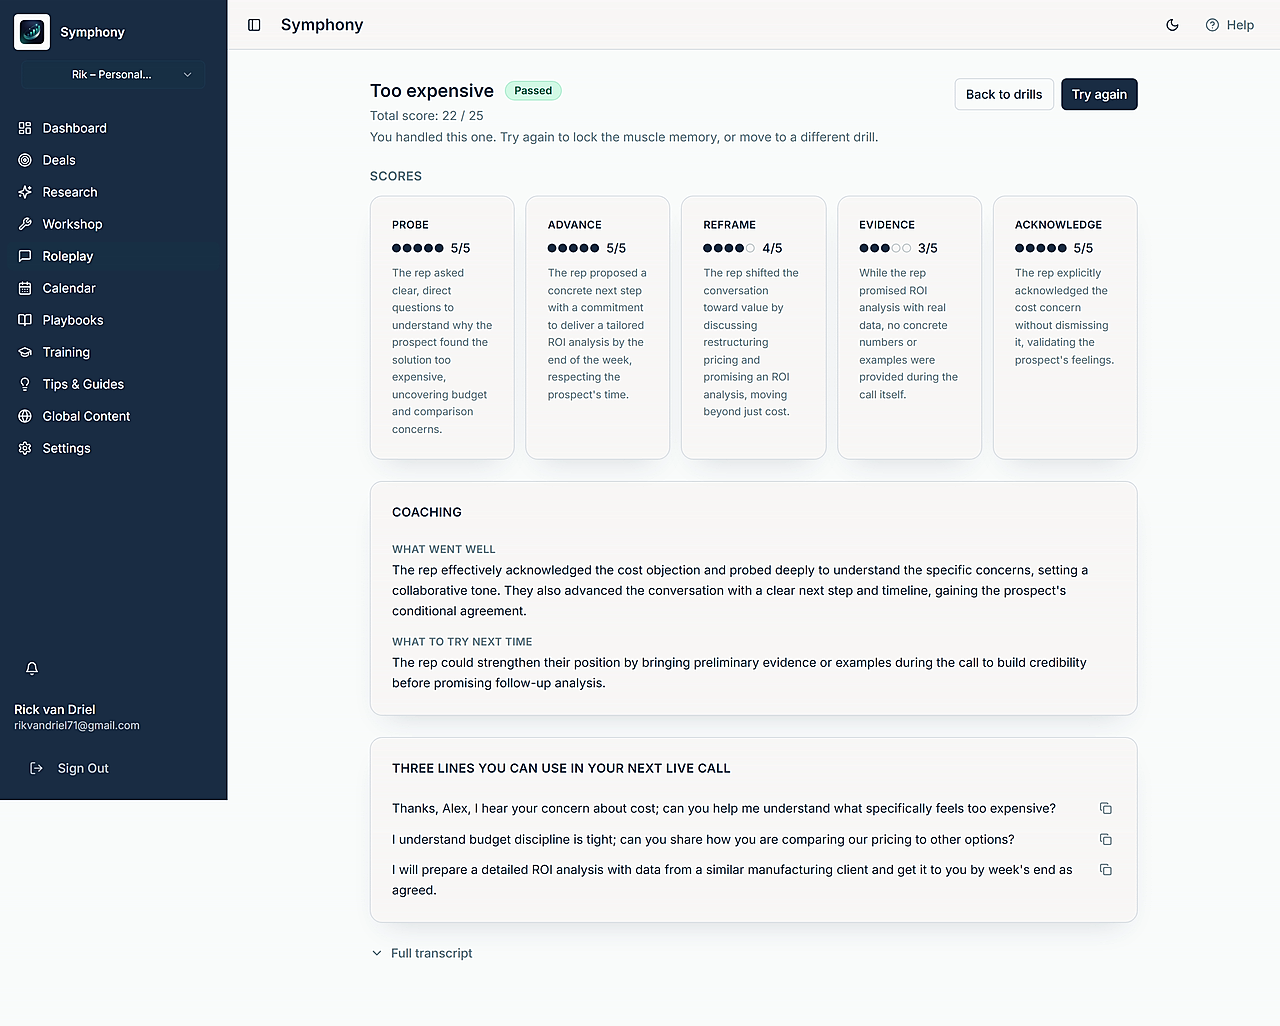The height and width of the screenshot is (1026, 1280).
Task: Click the Calendar icon in sidebar
Action: (x=25, y=288)
